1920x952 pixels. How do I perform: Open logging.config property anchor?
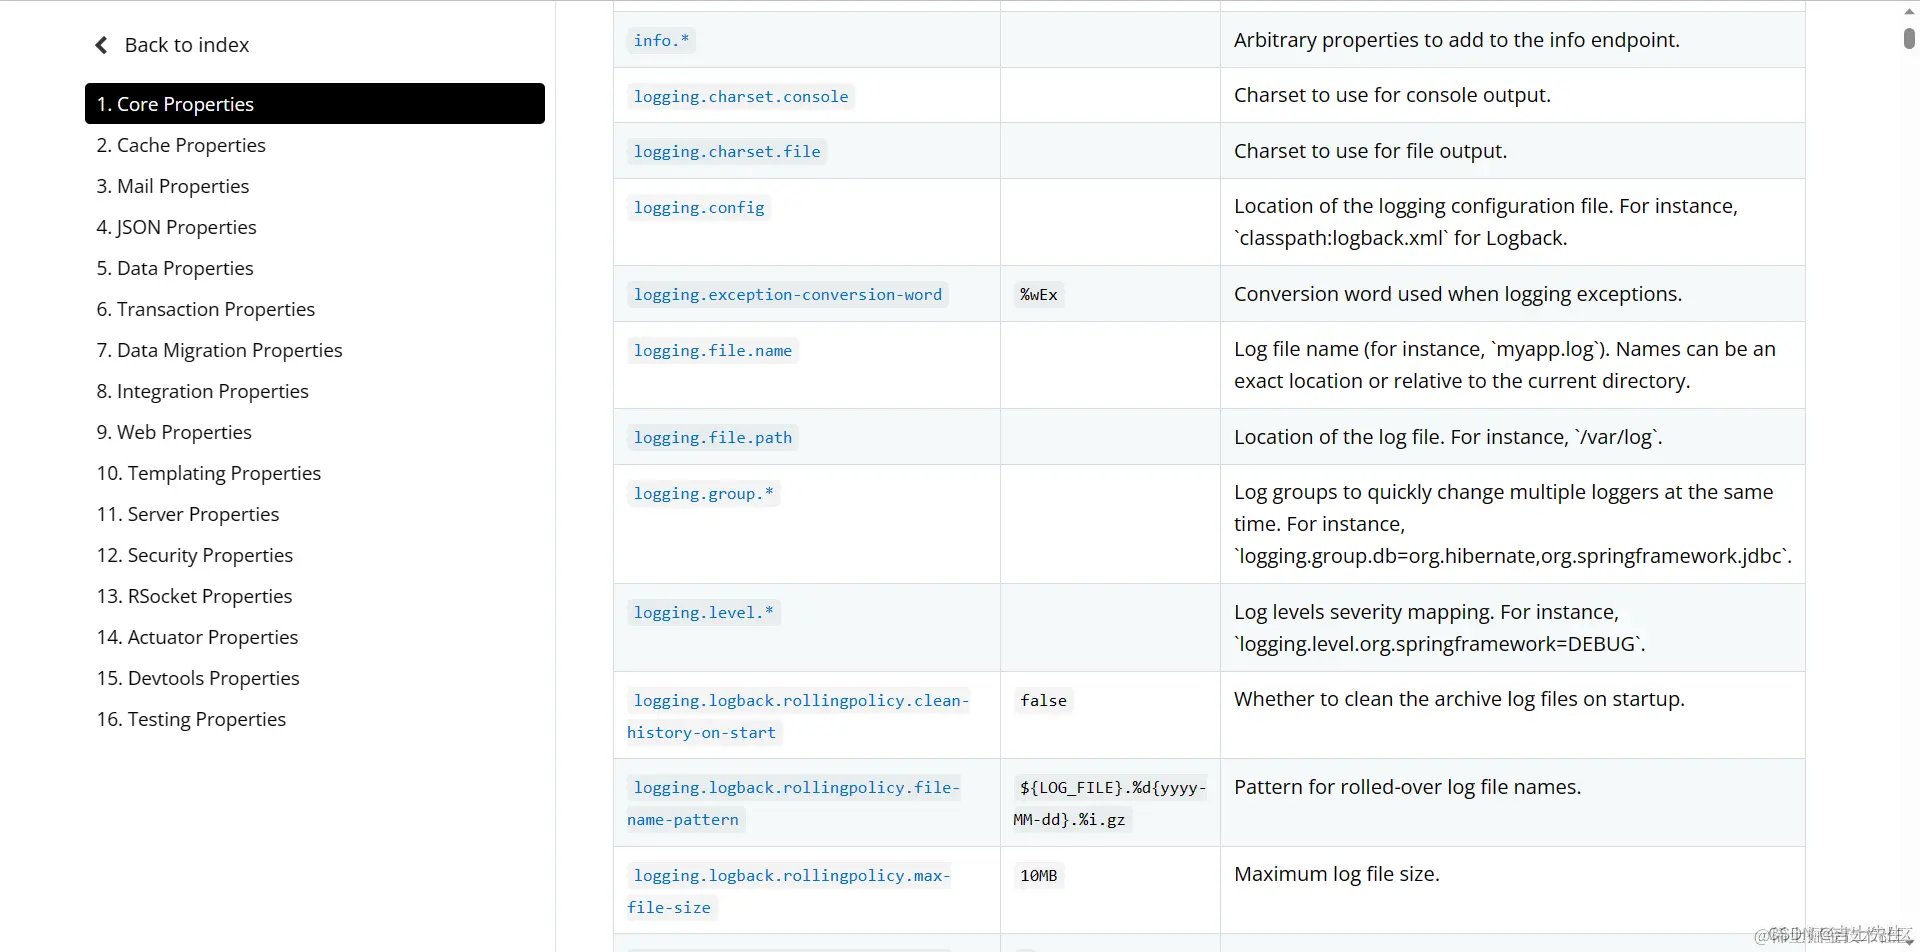click(699, 207)
